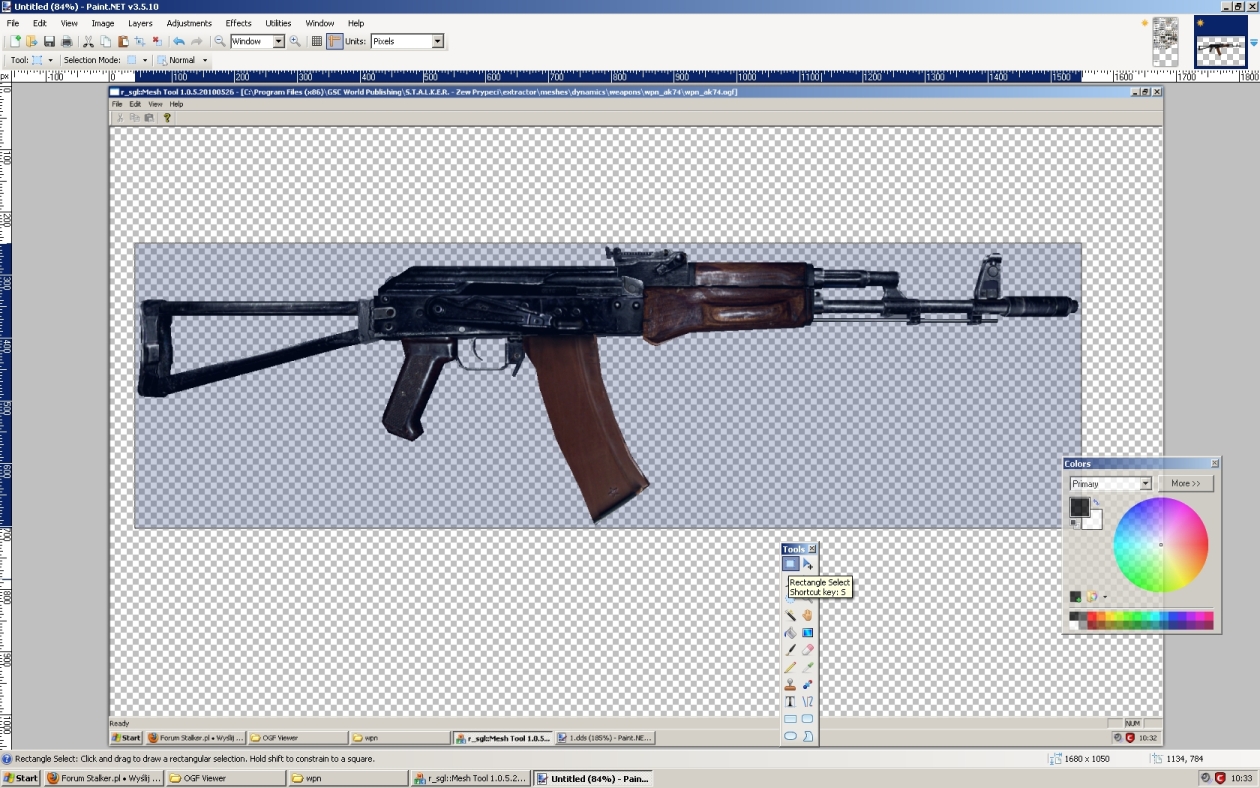
Task: Select the Rectangle shape tool
Action: (790, 719)
